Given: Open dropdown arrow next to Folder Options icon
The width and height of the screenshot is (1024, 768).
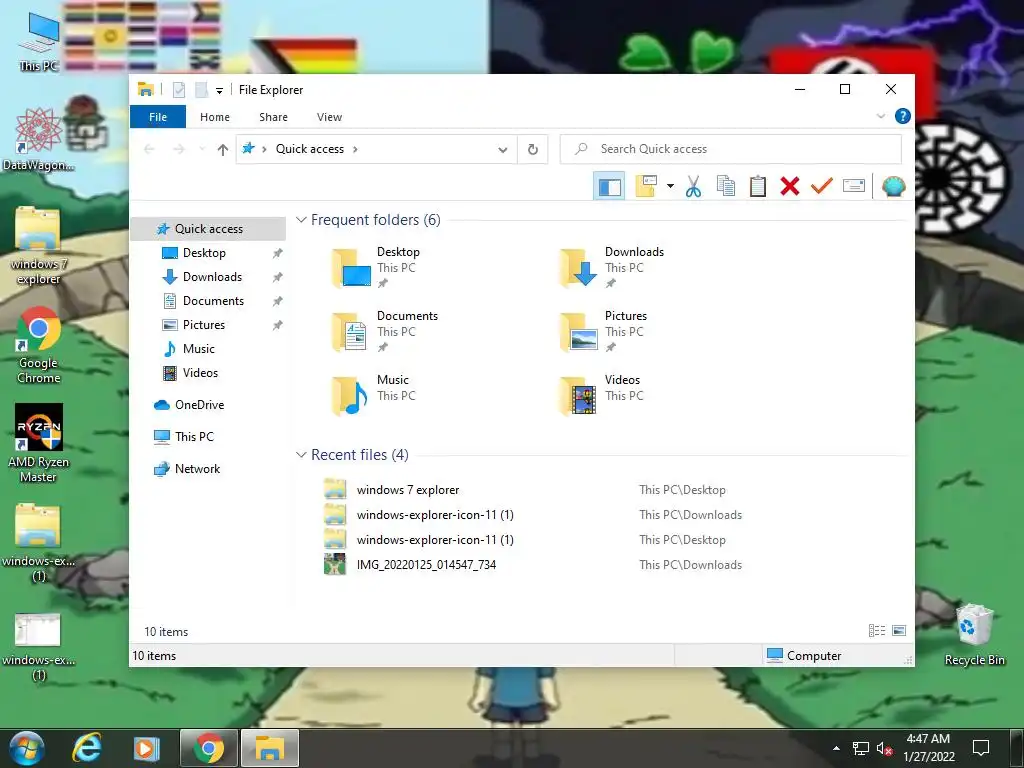Looking at the screenshot, I should (x=670, y=186).
